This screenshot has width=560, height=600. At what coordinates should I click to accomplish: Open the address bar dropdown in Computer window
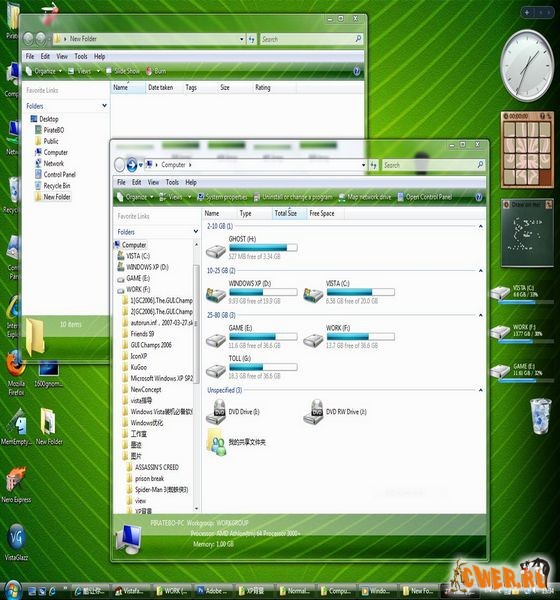(x=363, y=165)
